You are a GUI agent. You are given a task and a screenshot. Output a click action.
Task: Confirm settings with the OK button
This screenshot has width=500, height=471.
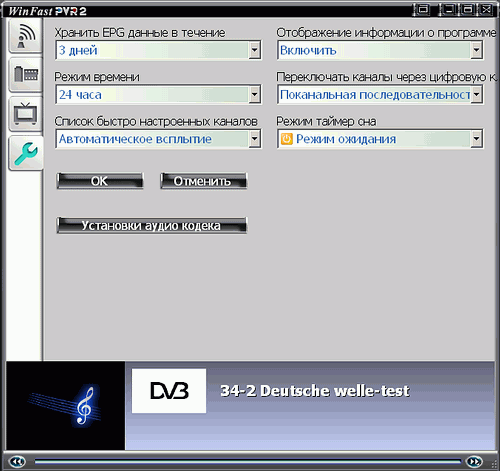pos(100,181)
